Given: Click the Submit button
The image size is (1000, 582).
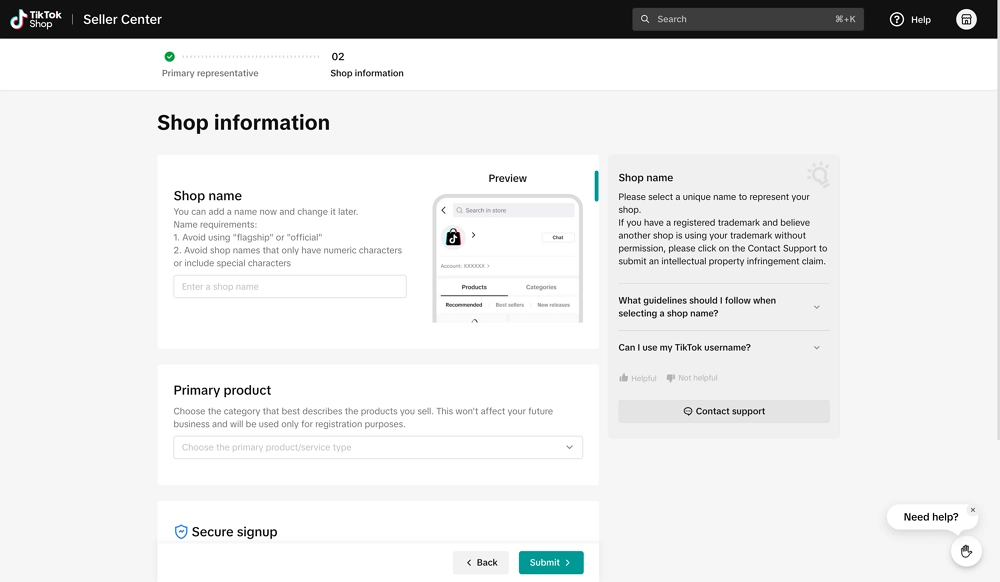Looking at the screenshot, I should tap(550, 562).
